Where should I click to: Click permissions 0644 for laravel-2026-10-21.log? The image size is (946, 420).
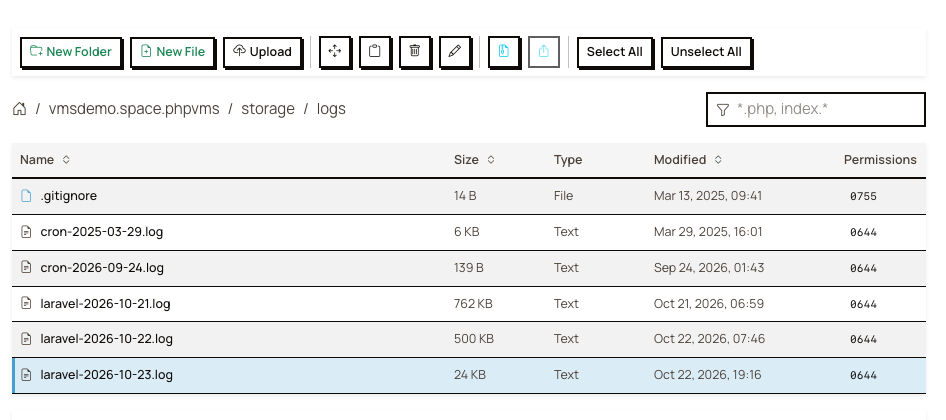point(863,304)
